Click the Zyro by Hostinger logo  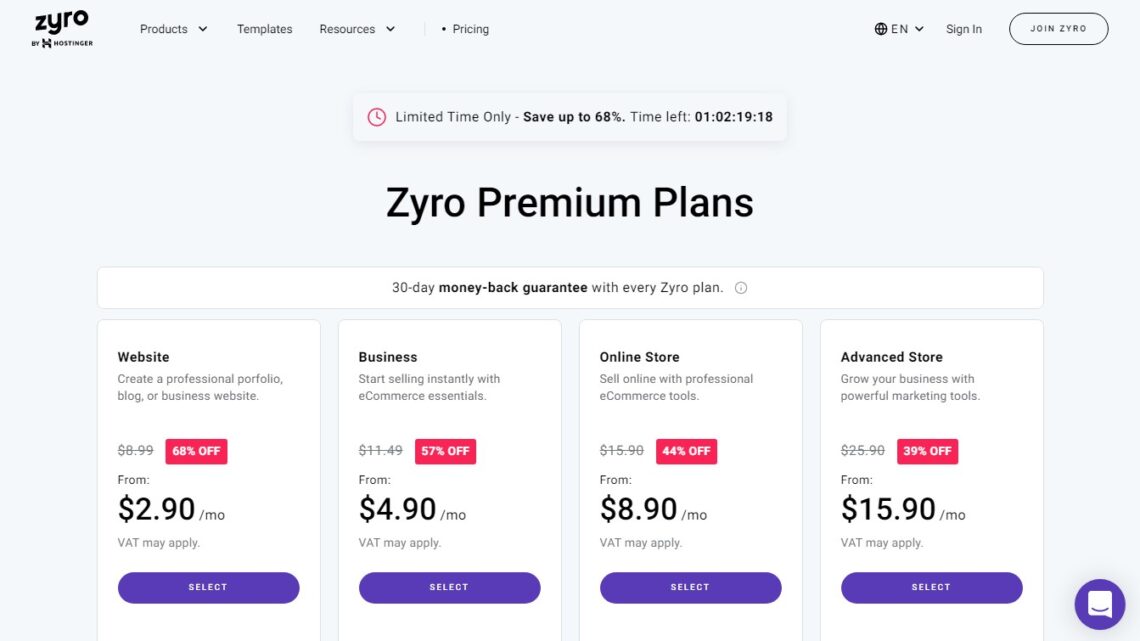[62, 29]
